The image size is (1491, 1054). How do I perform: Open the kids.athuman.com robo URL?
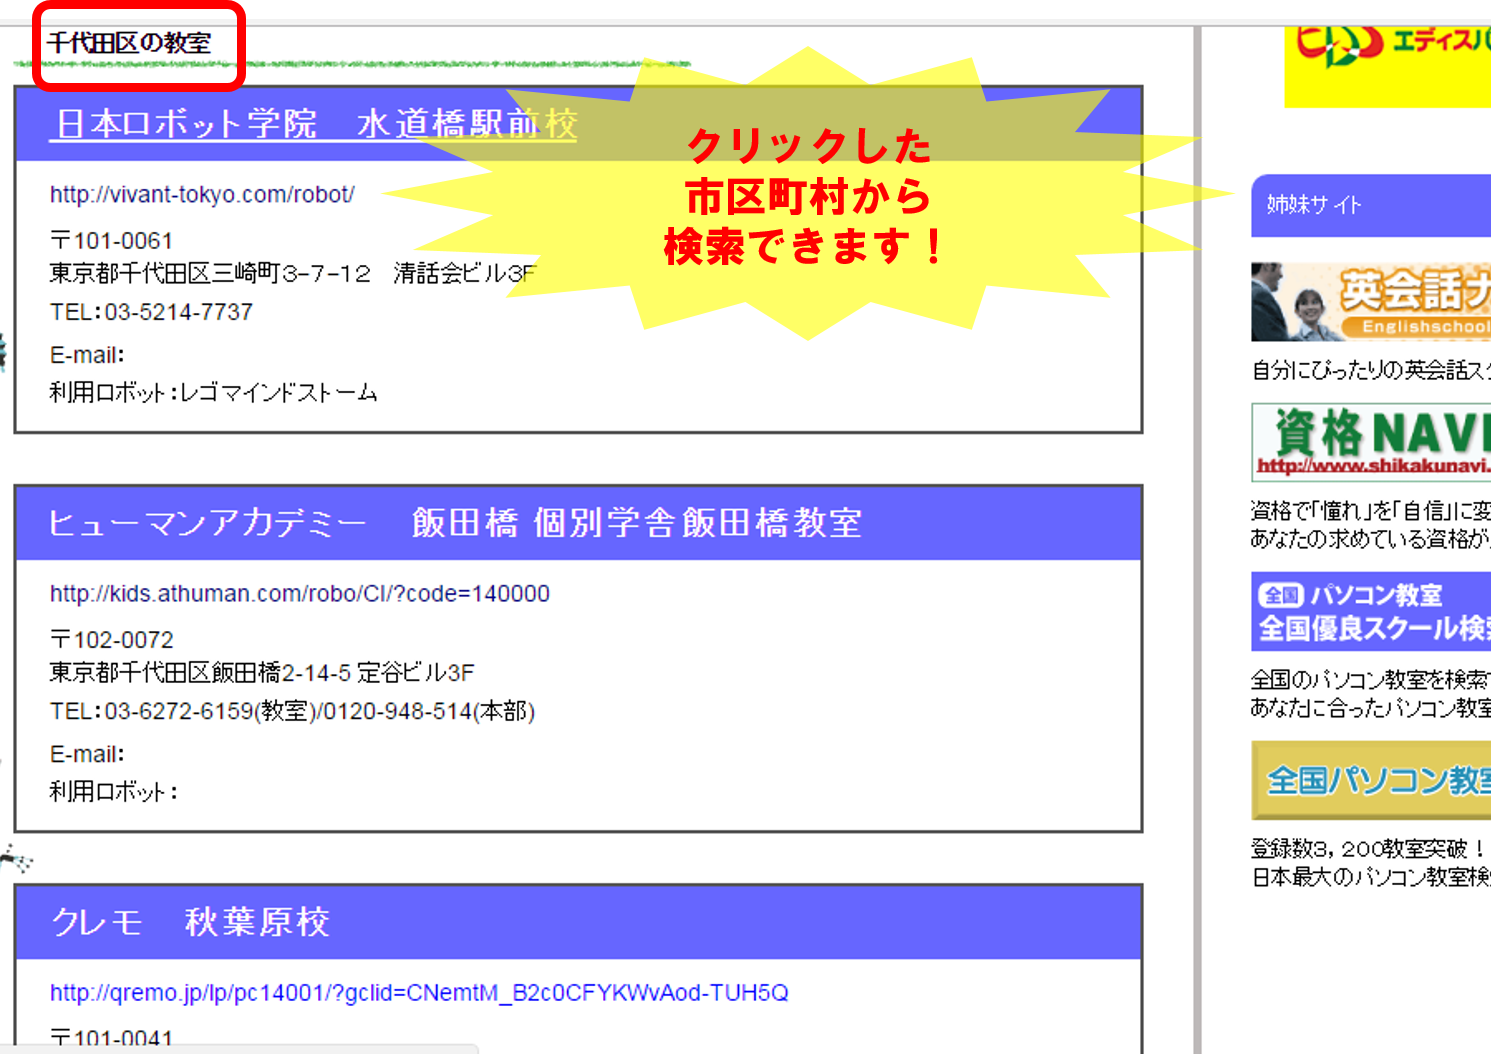pyautogui.click(x=300, y=593)
